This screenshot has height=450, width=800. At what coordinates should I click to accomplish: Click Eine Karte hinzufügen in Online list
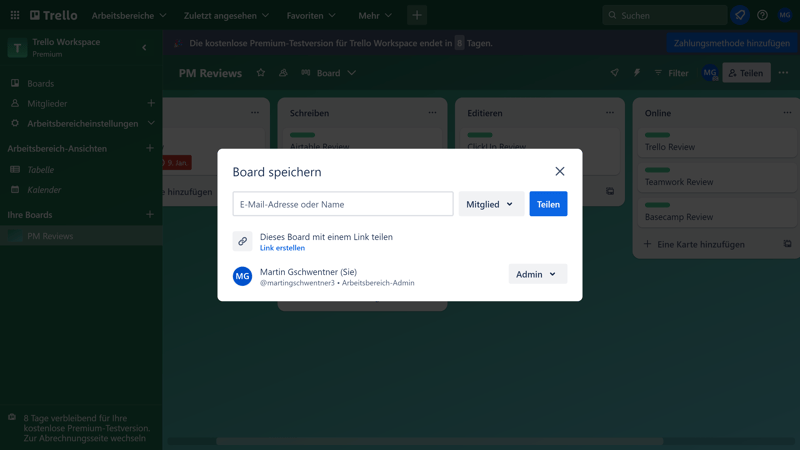click(694, 244)
